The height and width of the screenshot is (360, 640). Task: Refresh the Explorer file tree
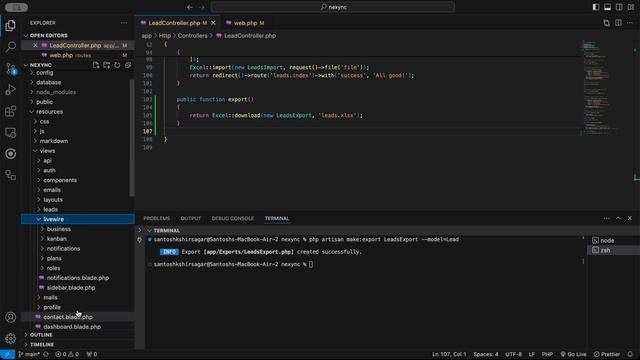(x=117, y=65)
